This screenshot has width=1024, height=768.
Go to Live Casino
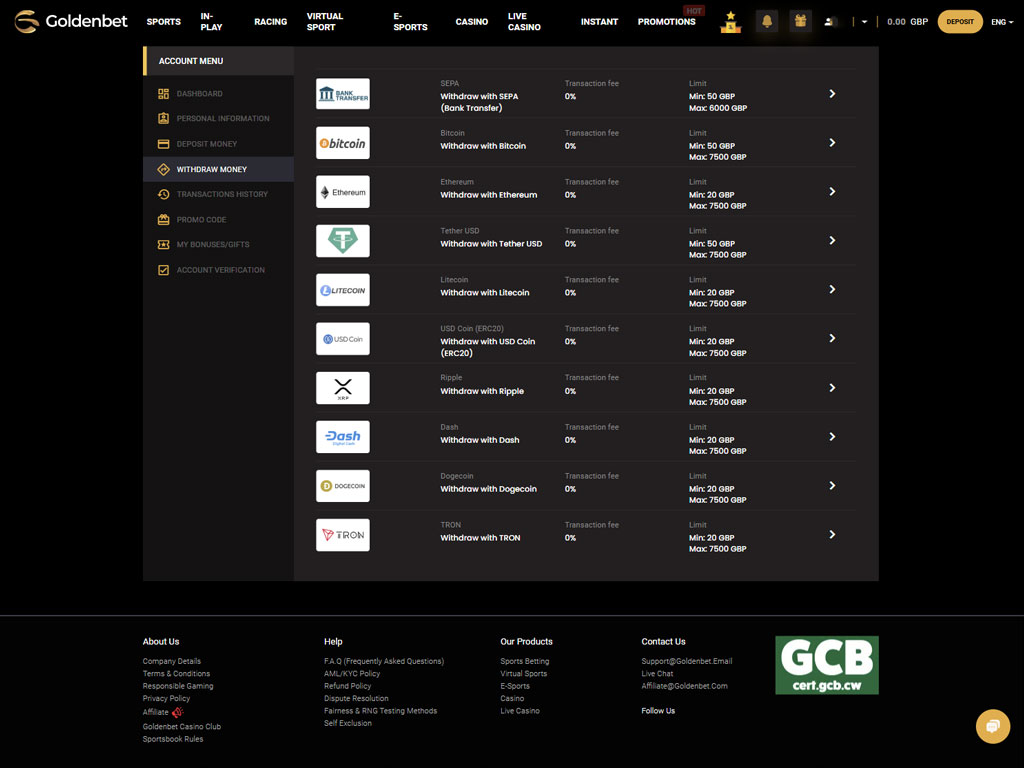[x=524, y=22]
